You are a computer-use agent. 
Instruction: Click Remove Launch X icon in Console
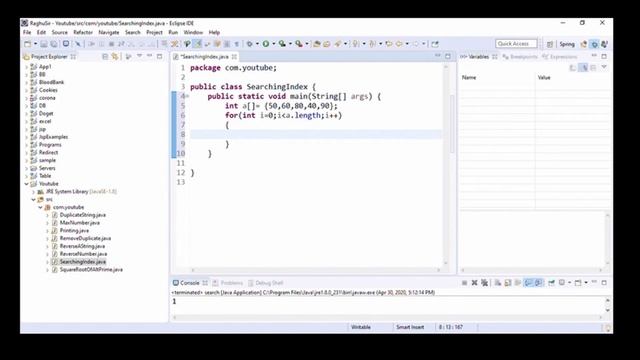tap(474, 282)
